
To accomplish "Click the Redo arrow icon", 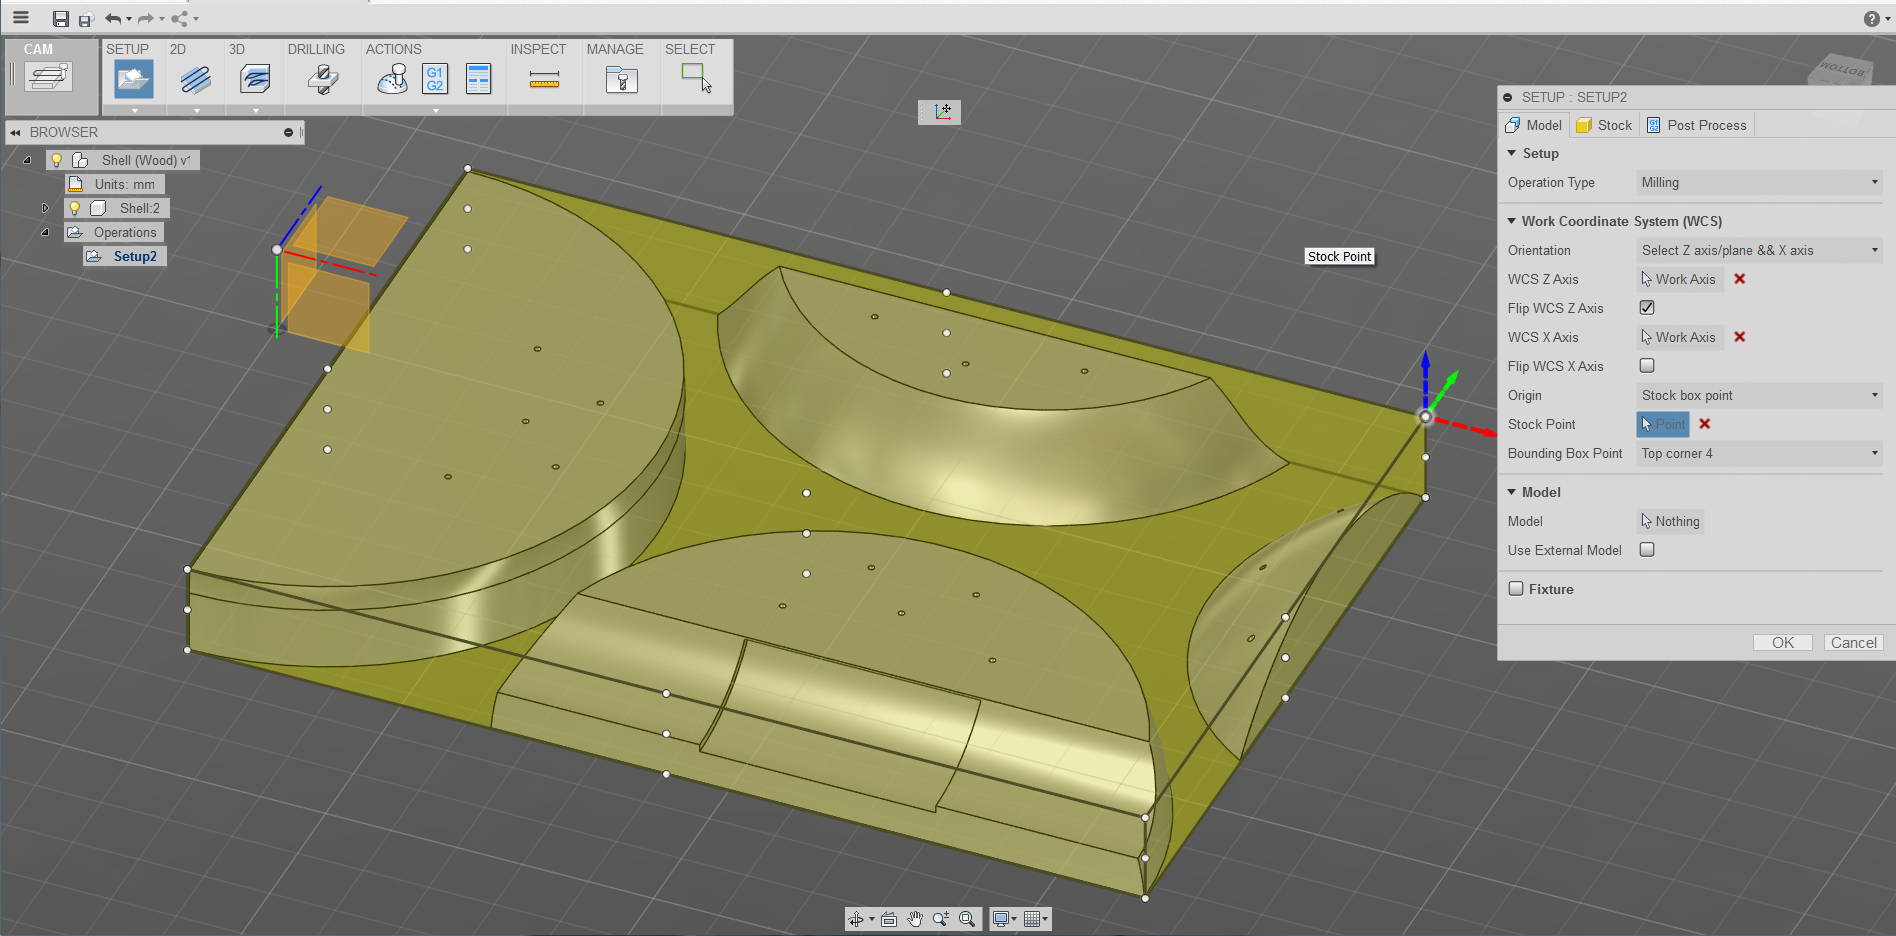I will [x=145, y=19].
